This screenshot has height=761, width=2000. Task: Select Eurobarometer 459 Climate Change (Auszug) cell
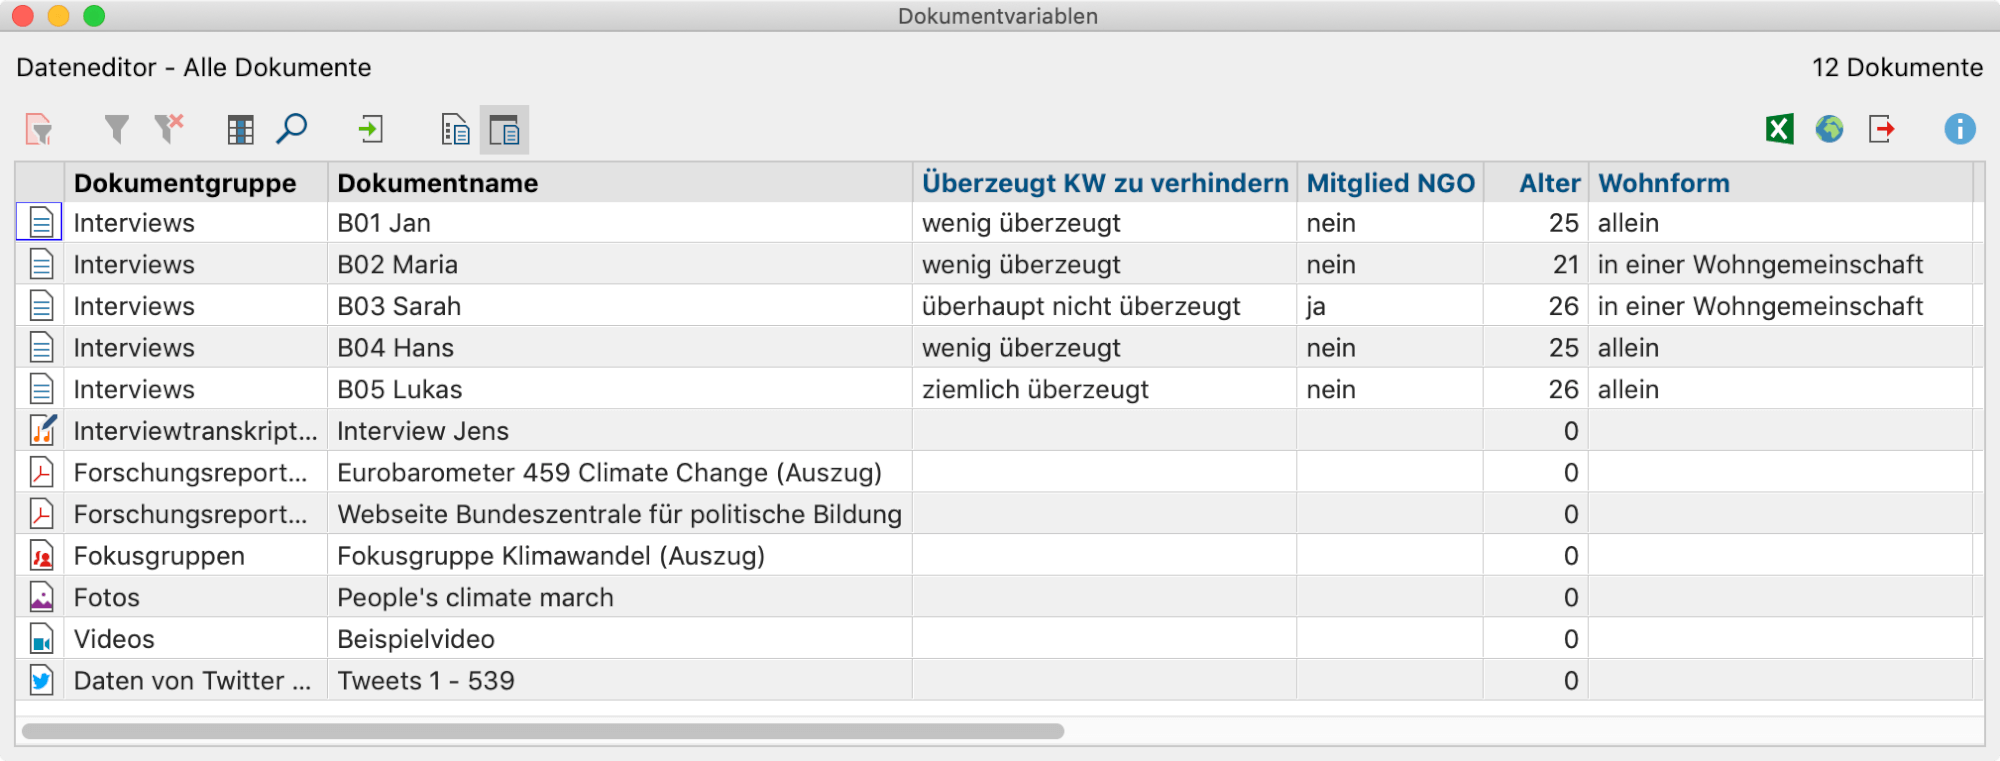tap(620, 472)
